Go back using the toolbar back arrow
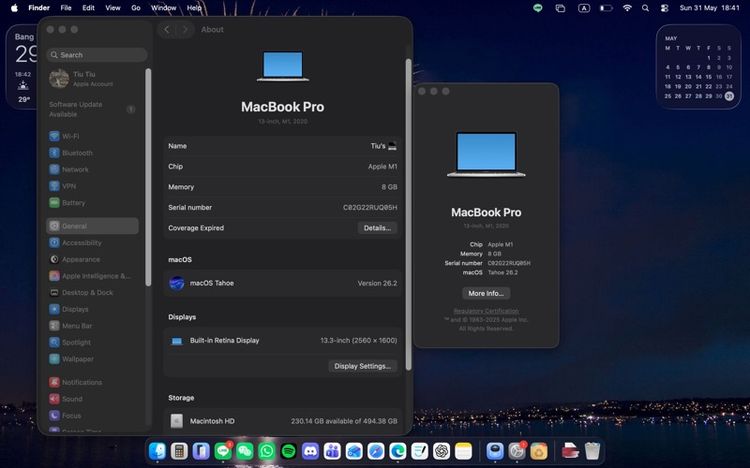This screenshot has height=468, width=750. [166, 30]
